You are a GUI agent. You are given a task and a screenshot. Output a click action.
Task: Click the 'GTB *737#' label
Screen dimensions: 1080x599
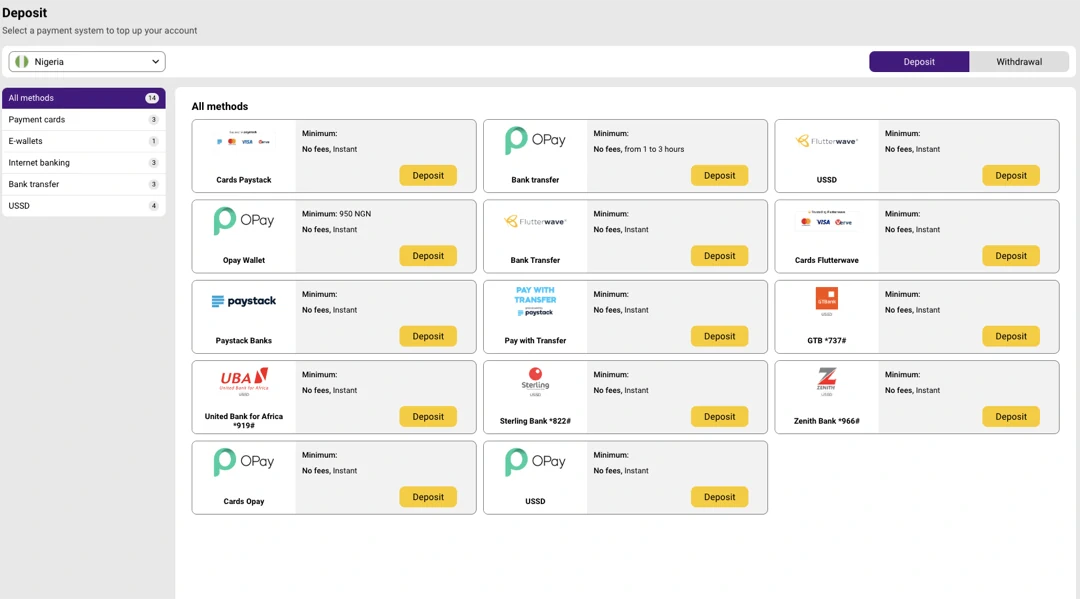click(x=827, y=340)
